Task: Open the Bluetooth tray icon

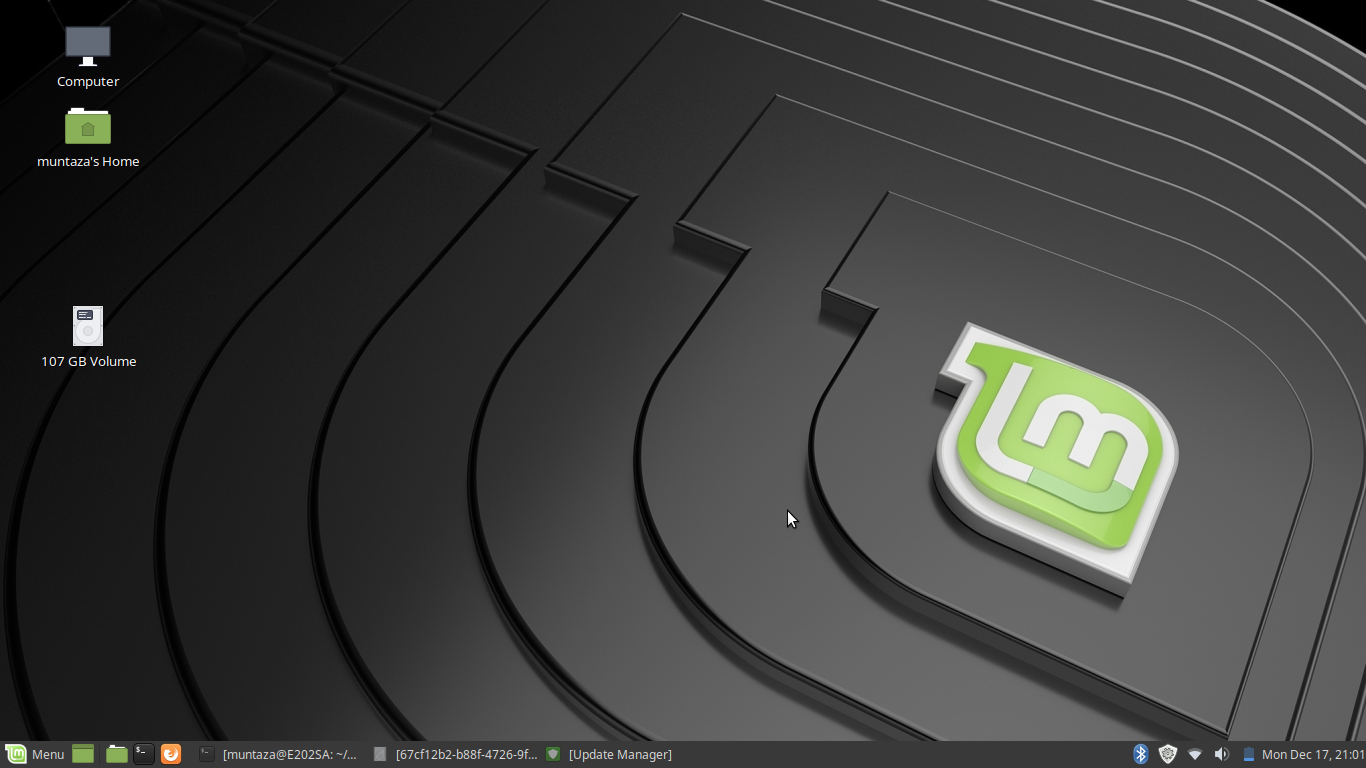Action: click(1140, 754)
